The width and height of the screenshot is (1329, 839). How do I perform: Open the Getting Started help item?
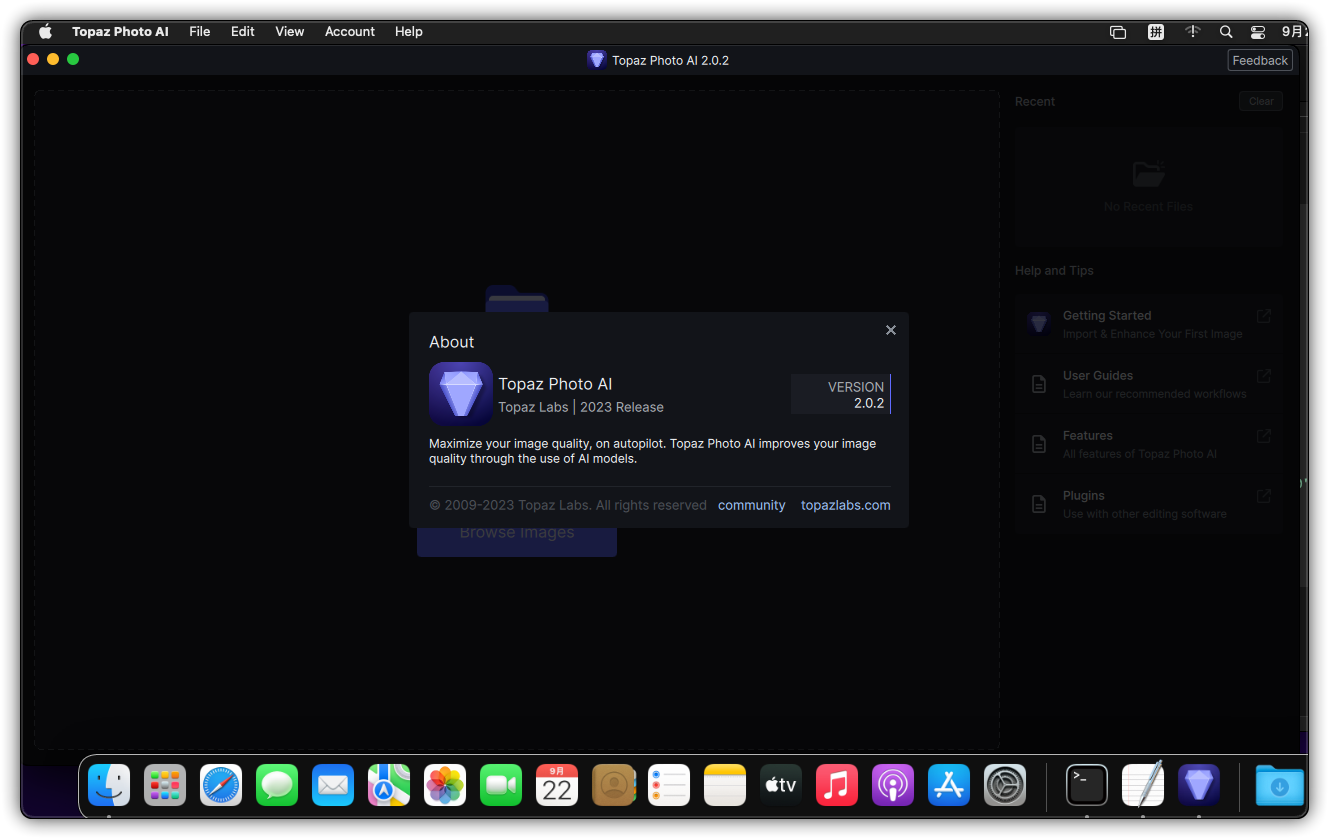tap(1149, 324)
